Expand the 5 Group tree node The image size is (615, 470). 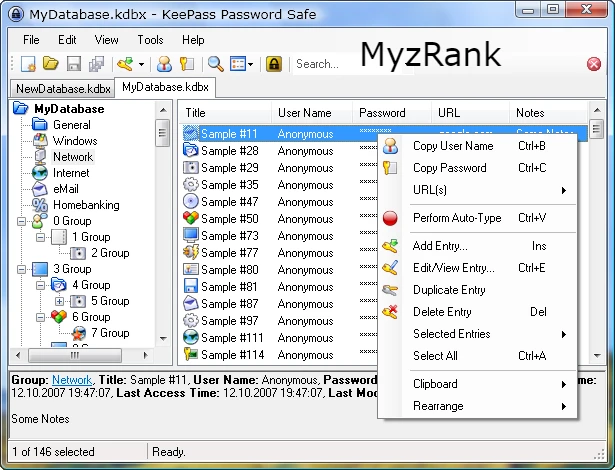59,301
